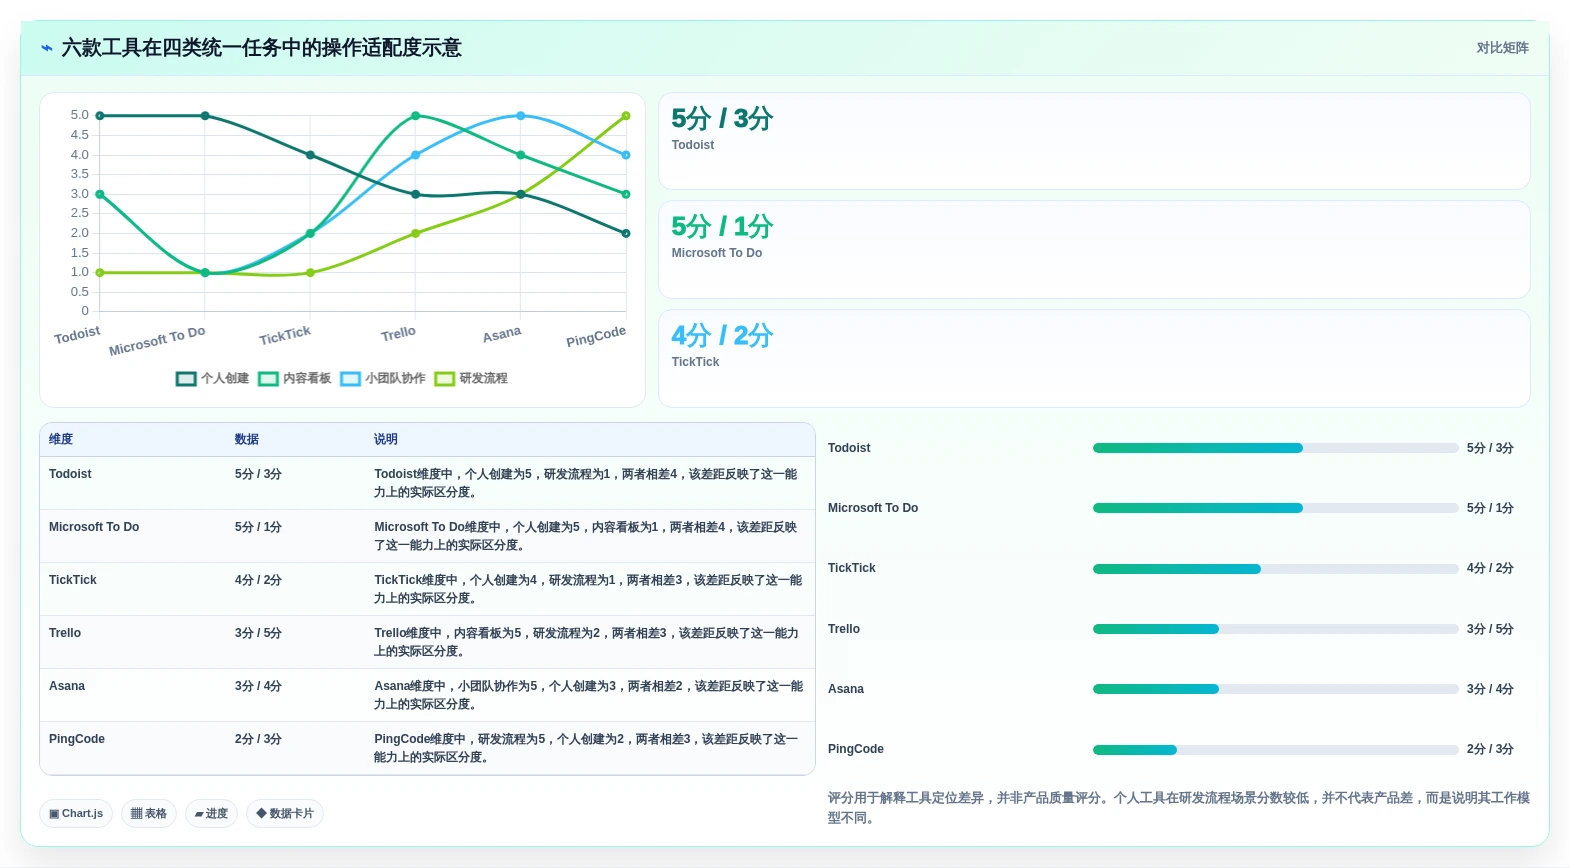Select the Trello table row name

pyautogui.click(x=65, y=633)
